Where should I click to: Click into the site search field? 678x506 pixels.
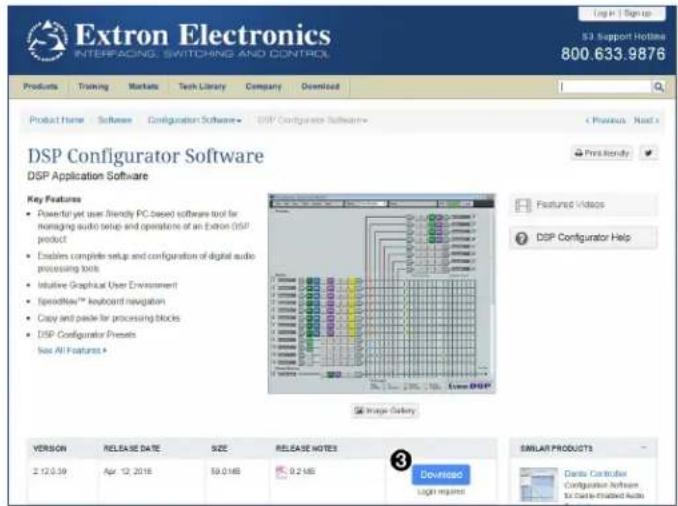point(605,86)
